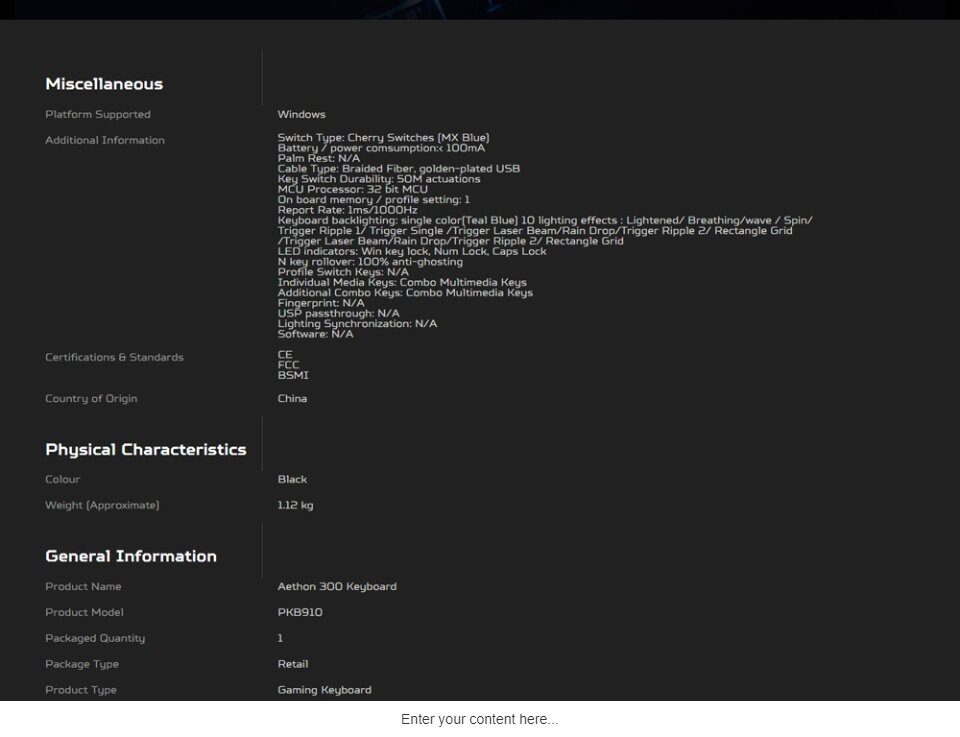
Task: Select the 'Weight (Approximate)' label
Action: pyautogui.click(x=102, y=505)
